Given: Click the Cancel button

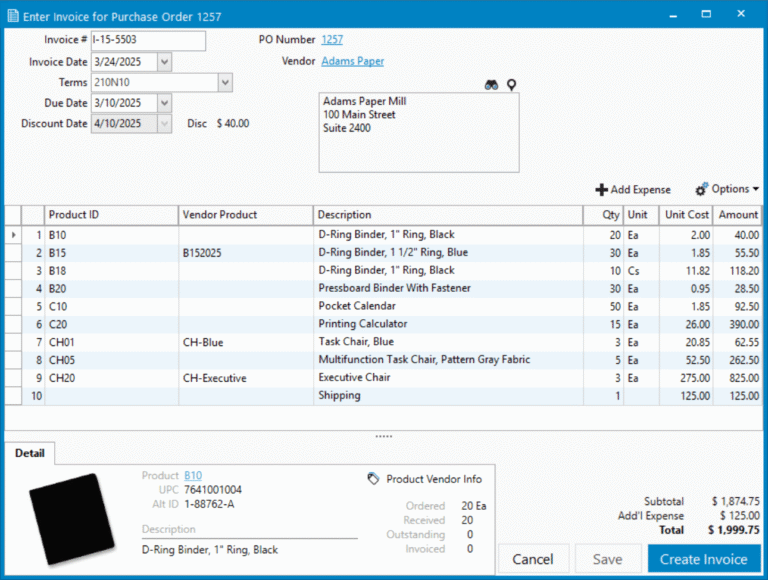Looking at the screenshot, I should pyautogui.click(x=533, y=559).
